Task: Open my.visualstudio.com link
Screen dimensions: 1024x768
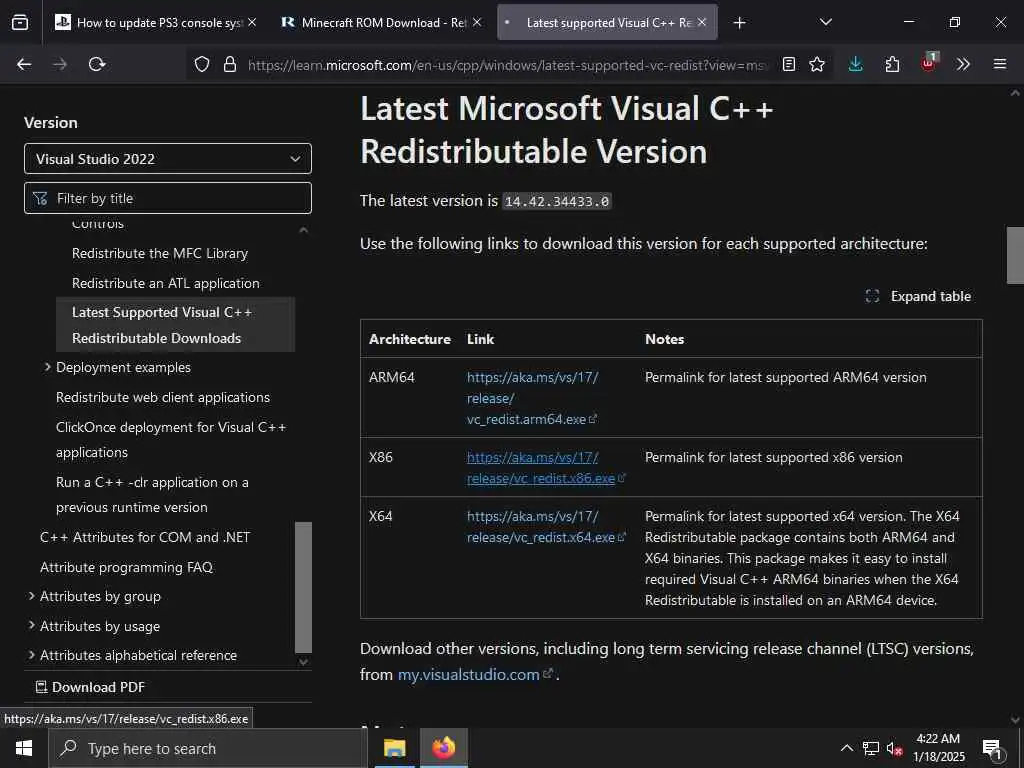Action: tap(475, 675)
